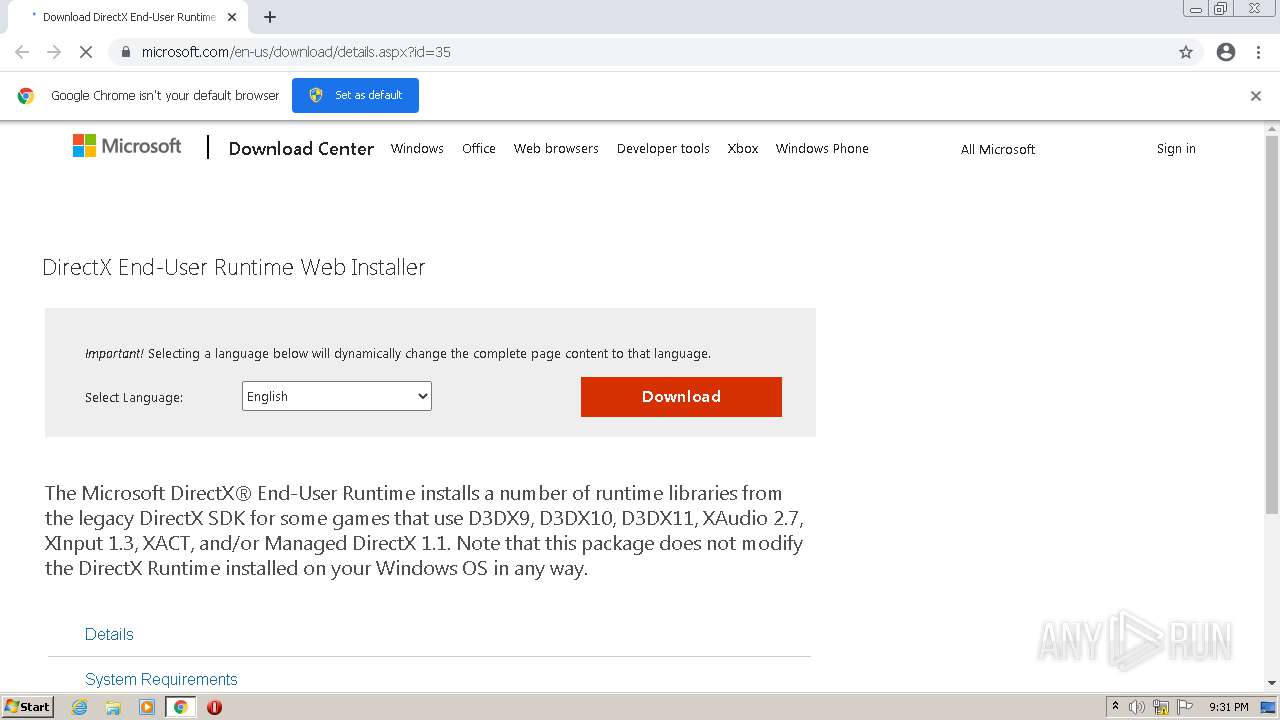Set Chrome as the default browser
The image size is (1280, 720).
(x=355, y=95)
